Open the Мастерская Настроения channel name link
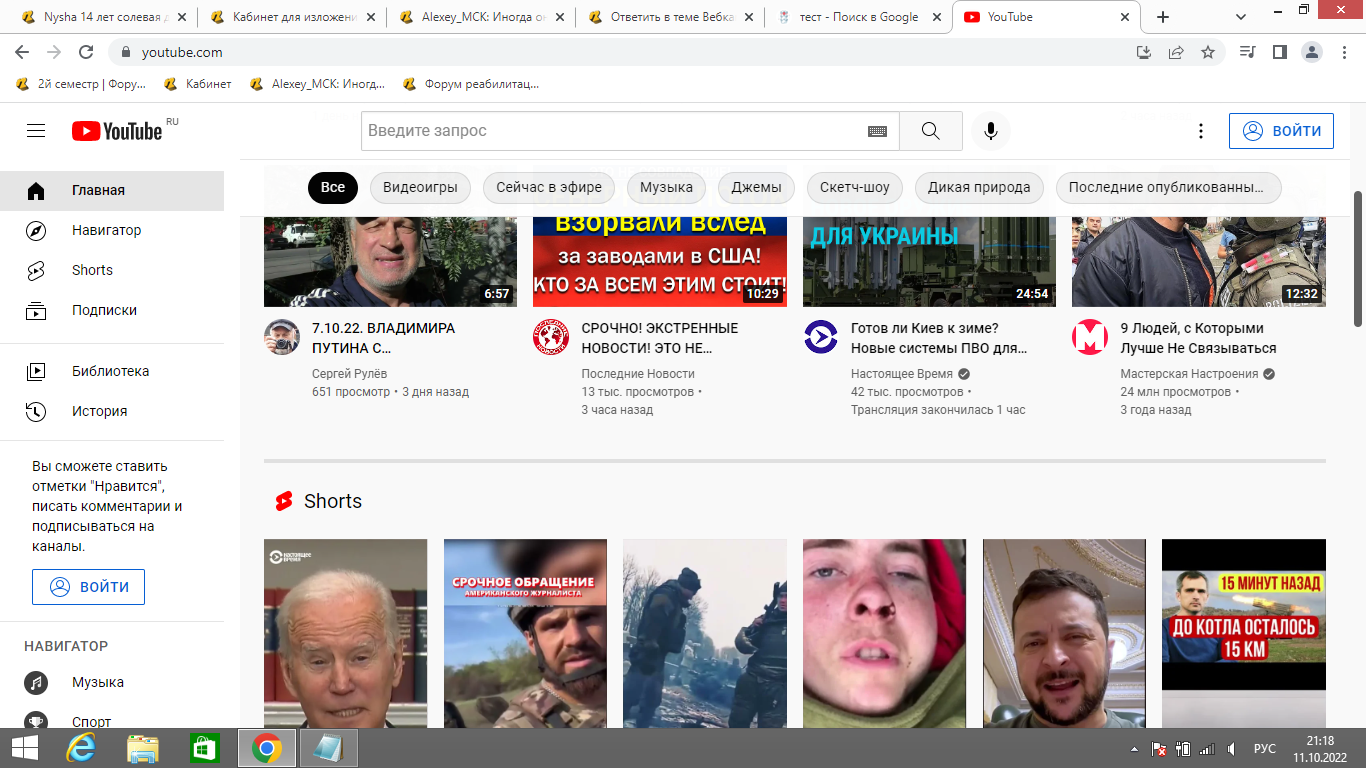 (1189, 374)
